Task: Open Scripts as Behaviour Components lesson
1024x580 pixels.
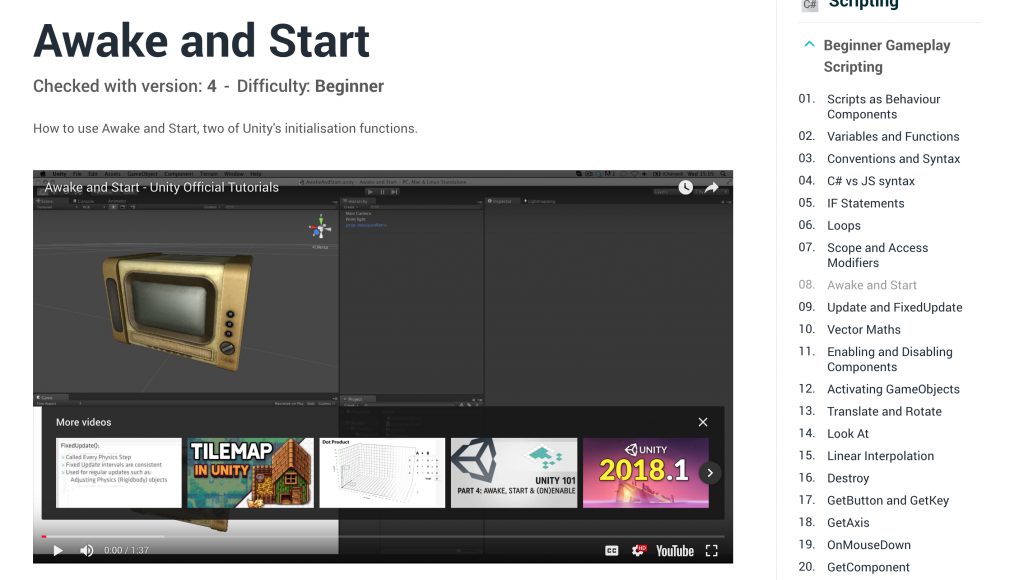Action: (884, 106)
